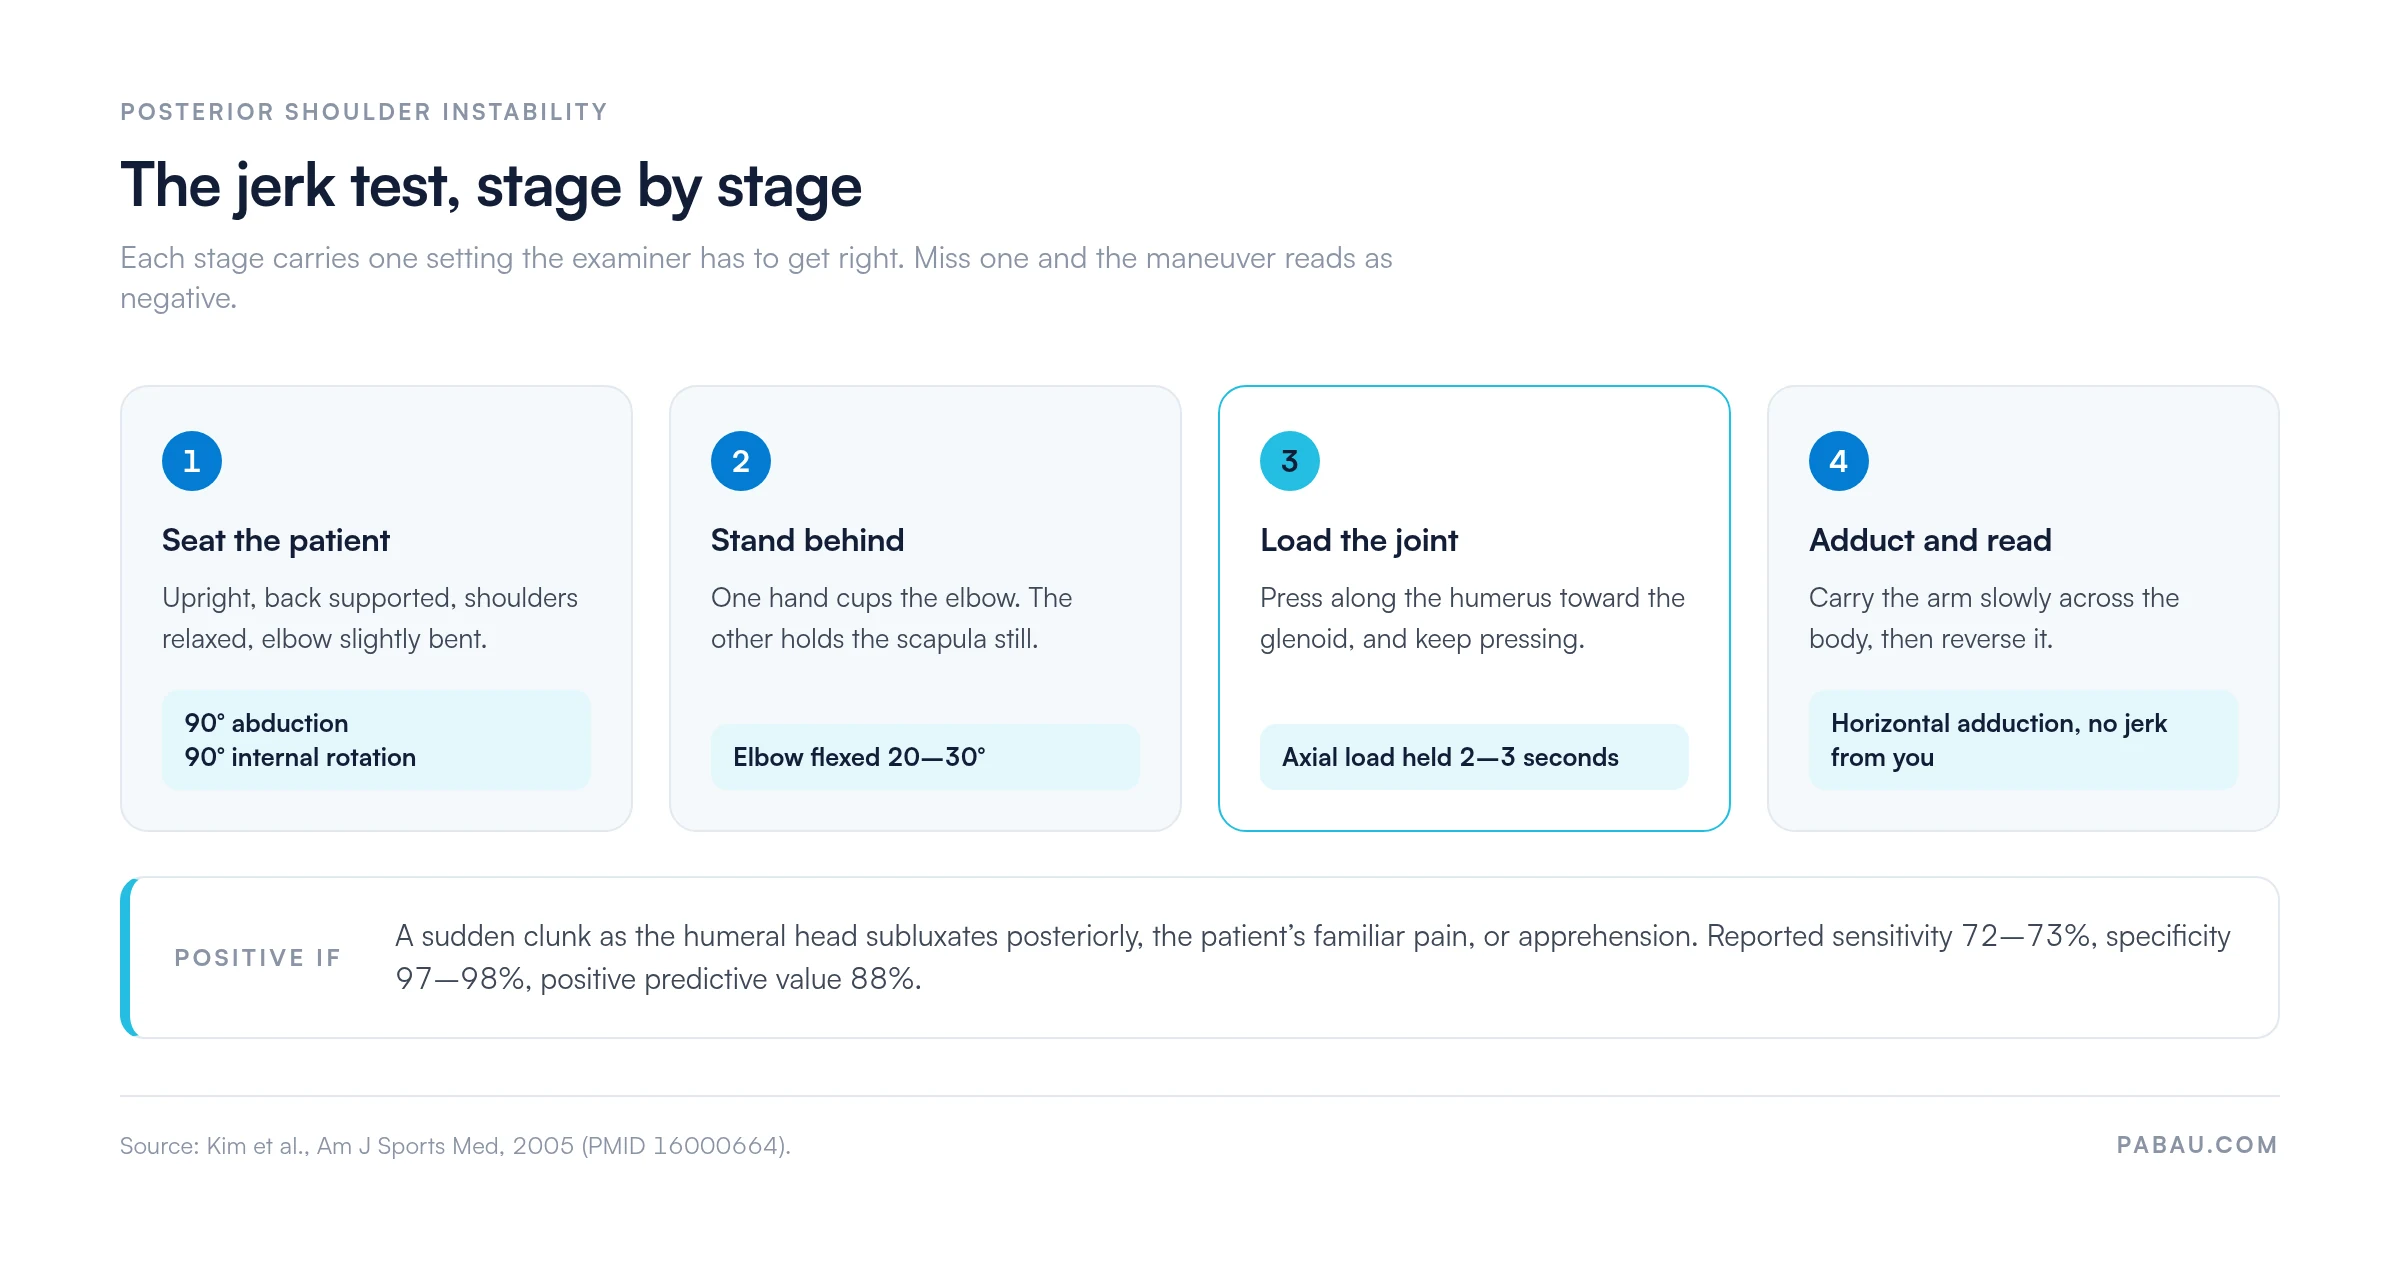The width and height of the screenshot is (2400, 1262).
Task: Click the 'Elbow flexed 20—30°' chip
Action: pos(925,757)
